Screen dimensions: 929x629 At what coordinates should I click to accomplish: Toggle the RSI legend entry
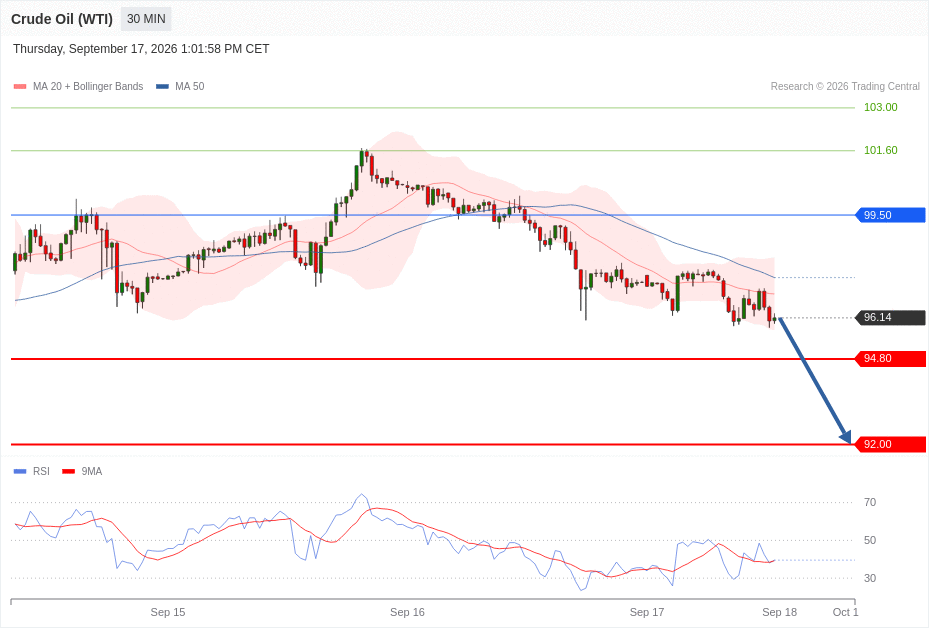32,471
